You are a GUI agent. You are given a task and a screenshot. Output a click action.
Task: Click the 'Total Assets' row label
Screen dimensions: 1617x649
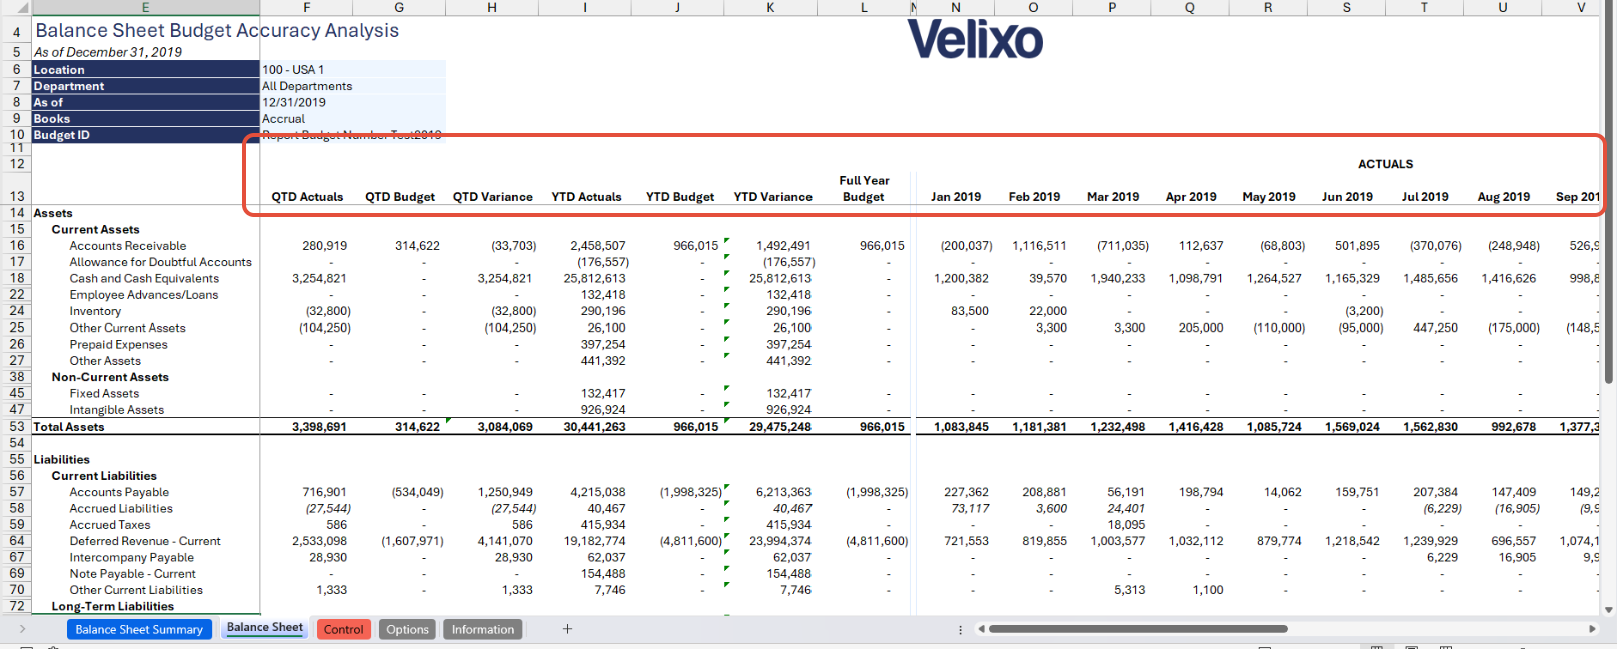69,427
